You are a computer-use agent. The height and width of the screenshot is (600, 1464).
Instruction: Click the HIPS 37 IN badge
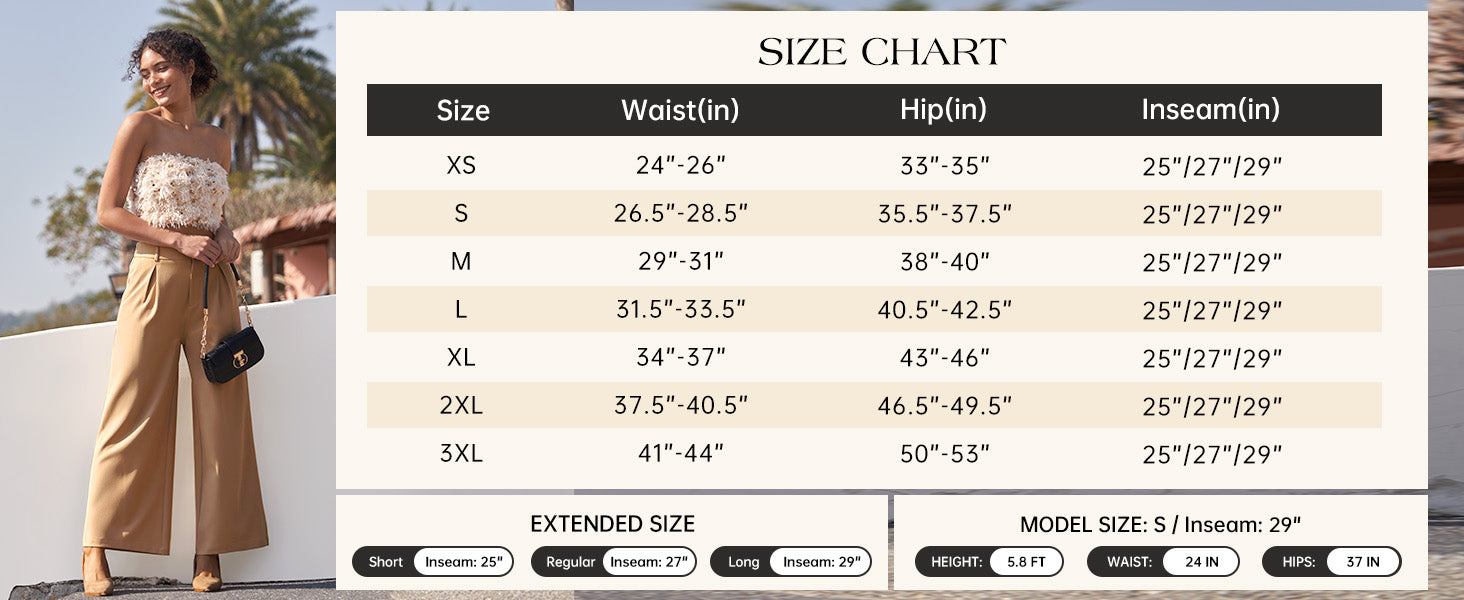click(1331, 562)
